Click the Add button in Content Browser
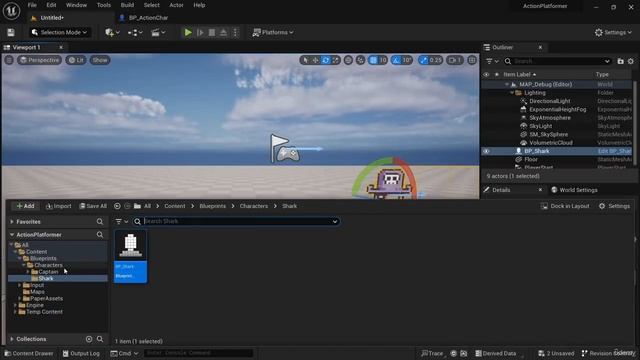640x360 pixels. pos(25,206)
